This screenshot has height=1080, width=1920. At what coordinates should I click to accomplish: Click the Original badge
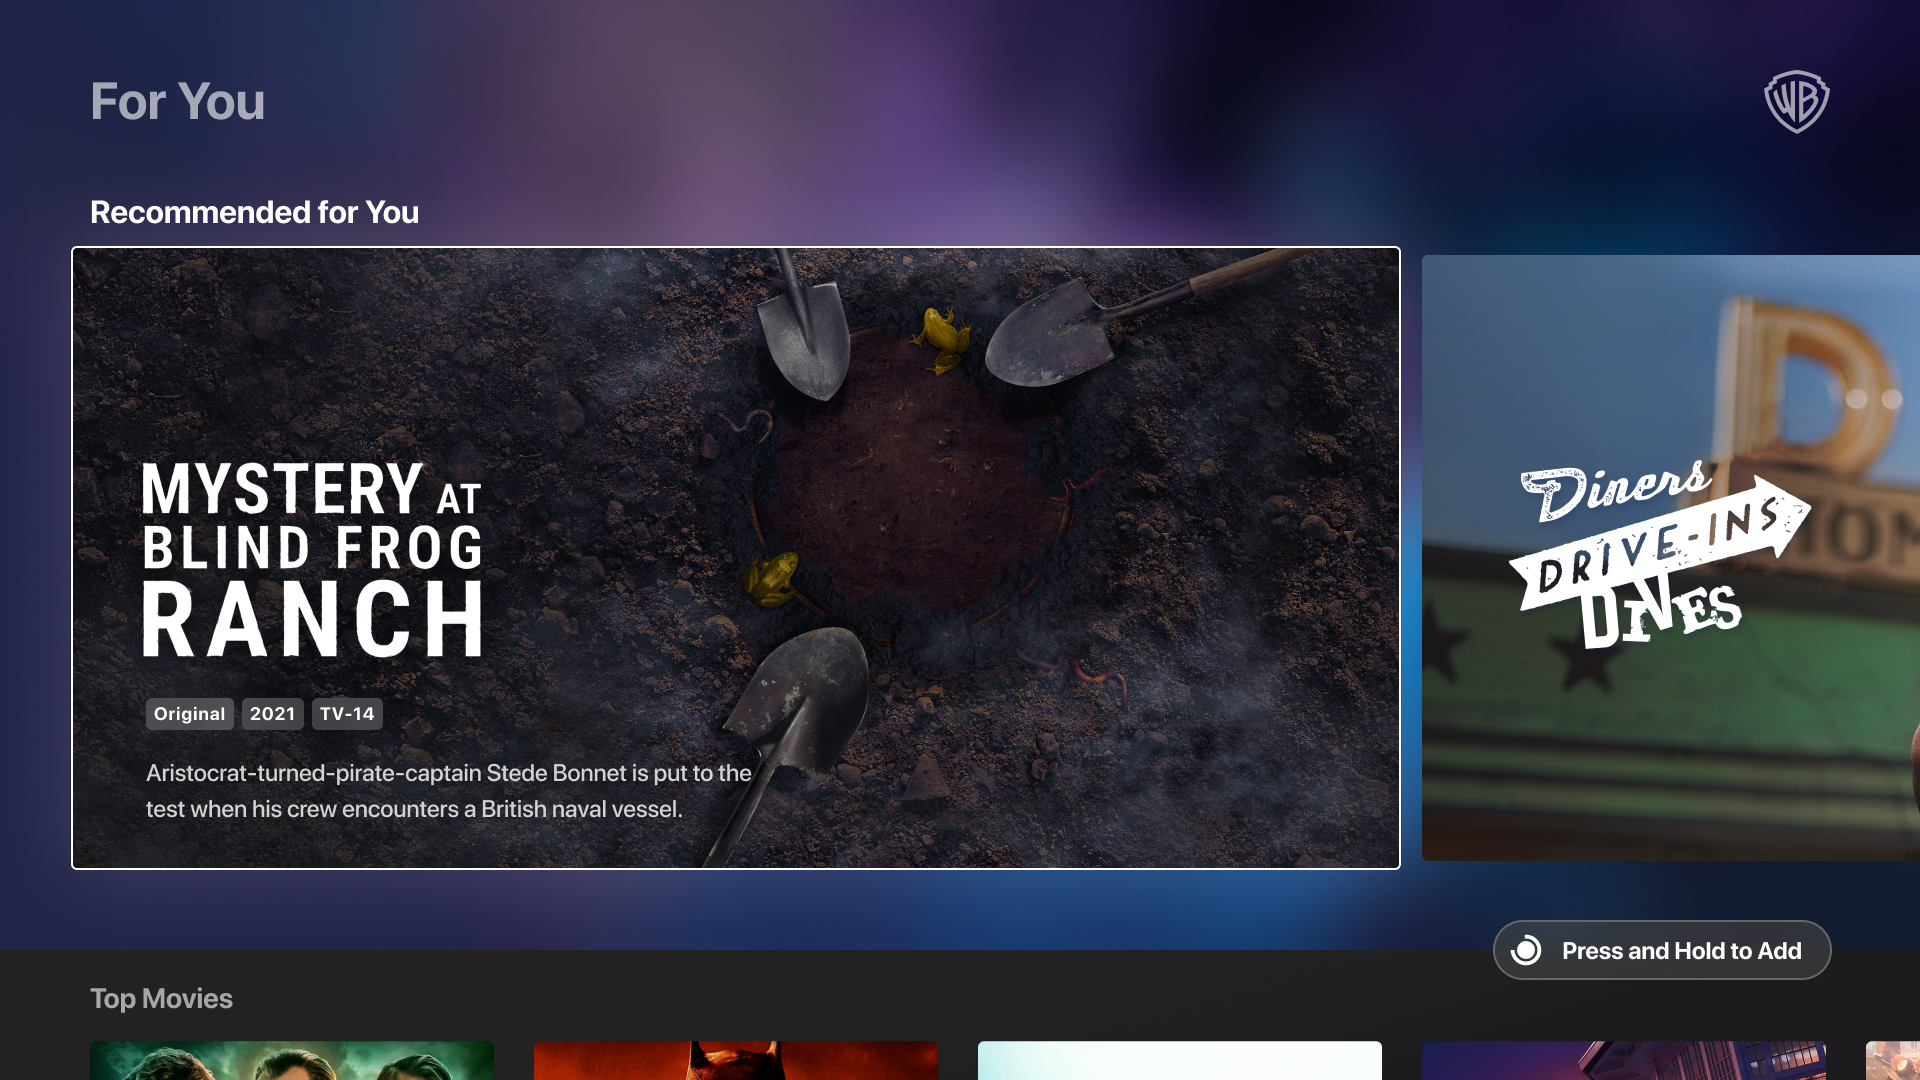(190, 714)
